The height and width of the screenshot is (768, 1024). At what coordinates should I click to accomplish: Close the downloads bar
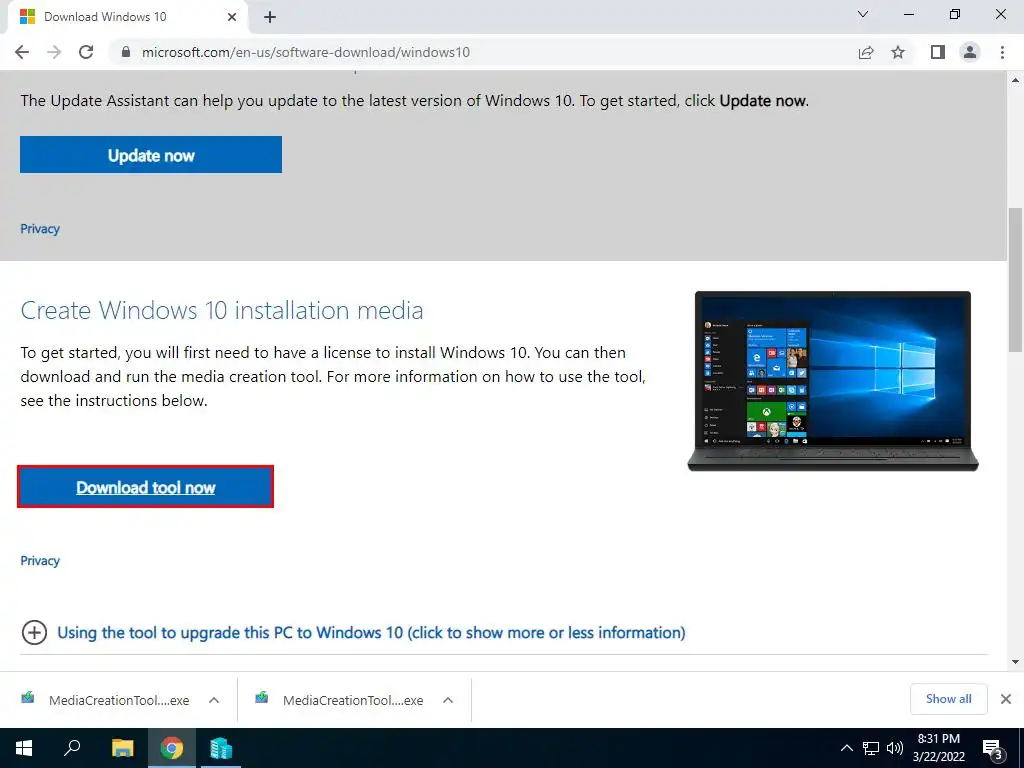[1006, 699]
